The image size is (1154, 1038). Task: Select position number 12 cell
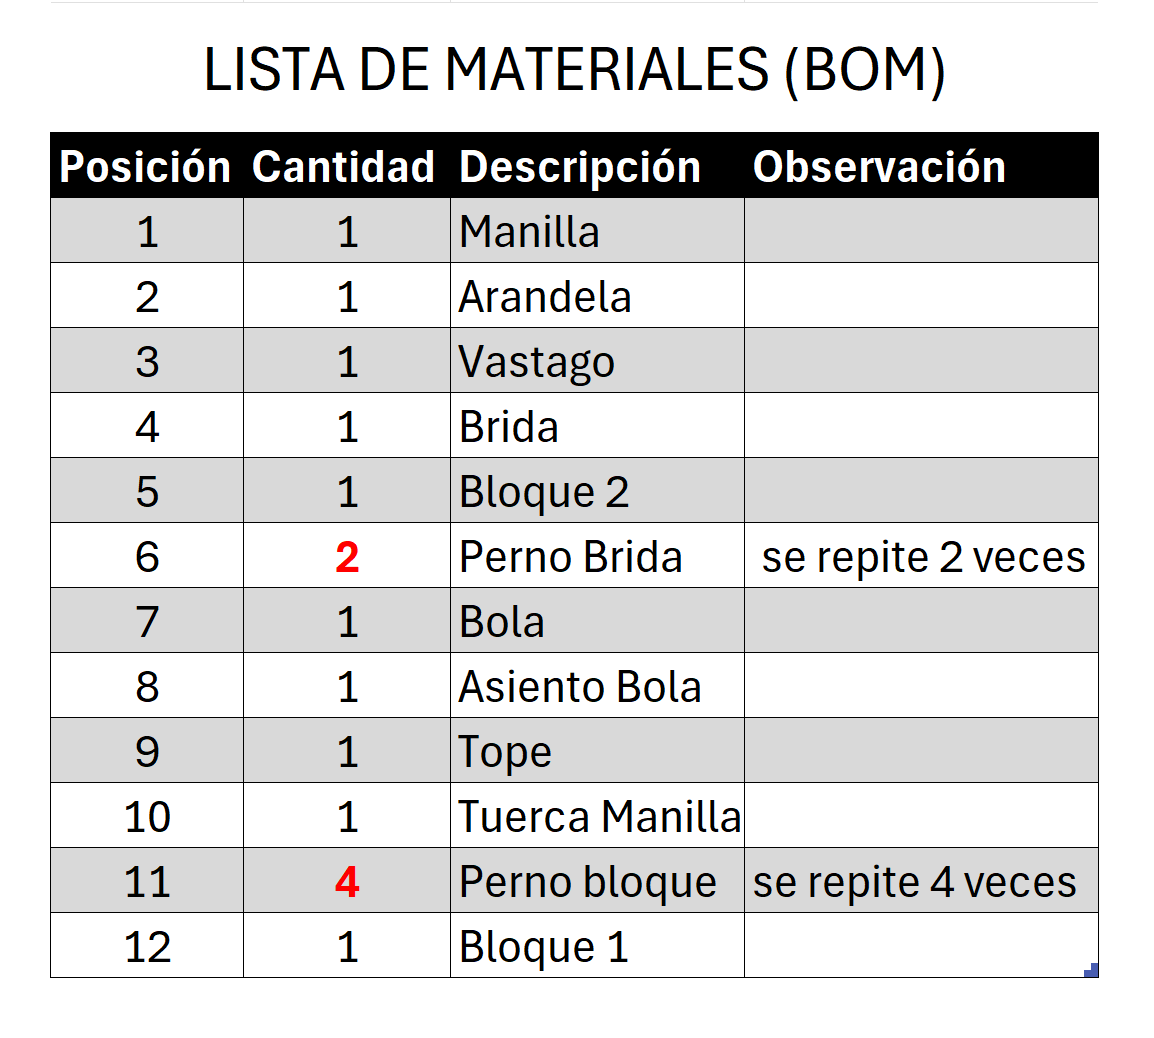point(147,947)
